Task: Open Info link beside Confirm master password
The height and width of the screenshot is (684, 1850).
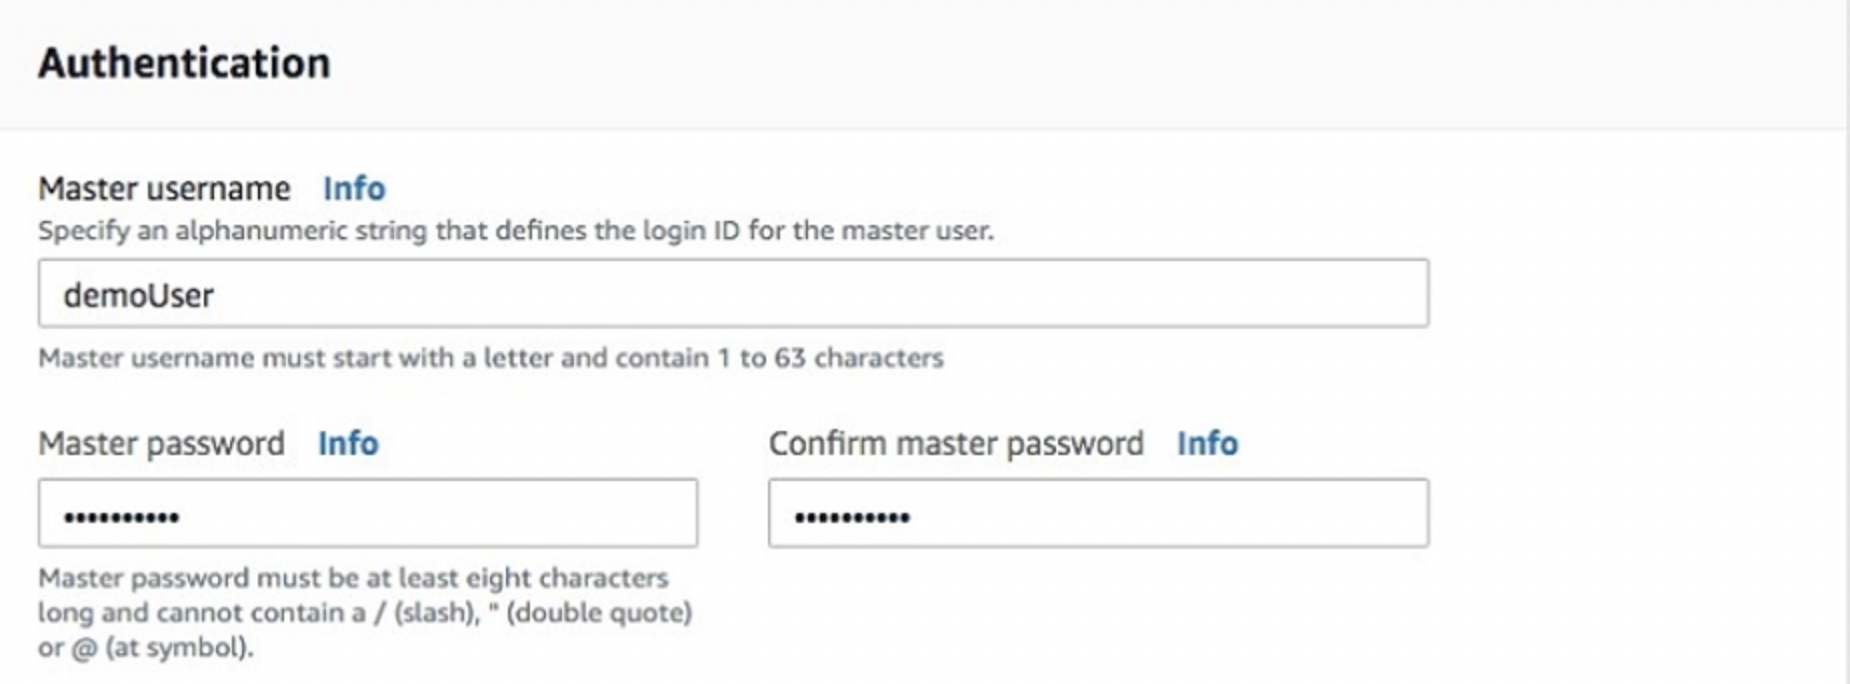Action: [x=1207, y=443]
